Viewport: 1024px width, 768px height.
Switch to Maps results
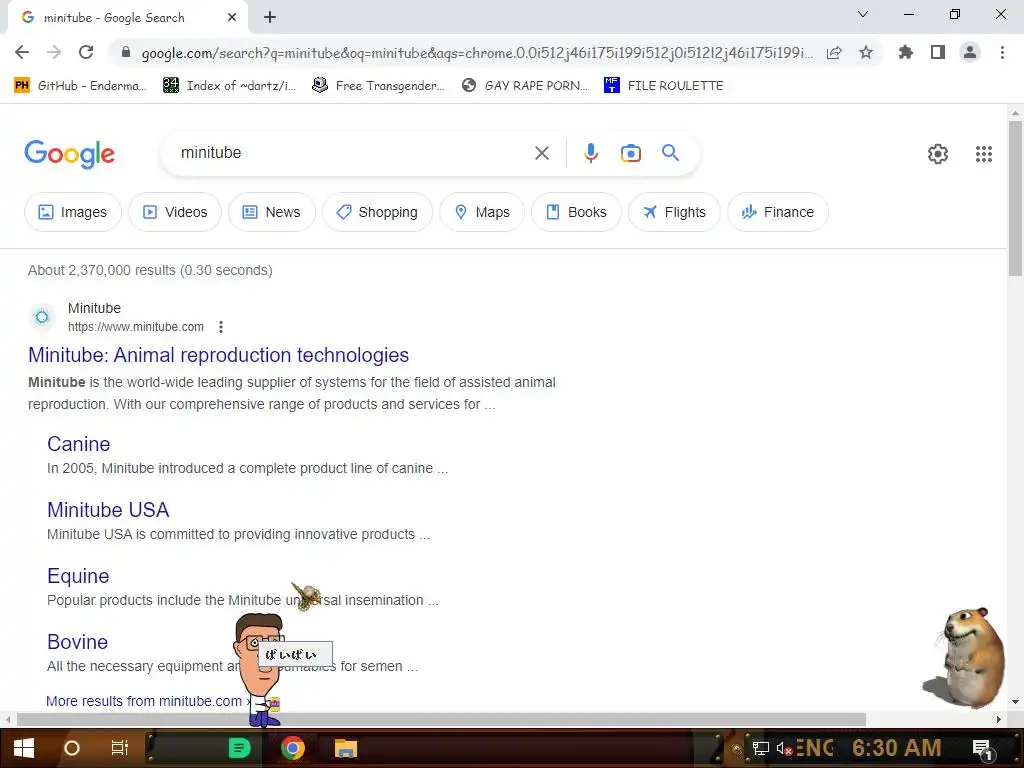[x=482, y=212]
